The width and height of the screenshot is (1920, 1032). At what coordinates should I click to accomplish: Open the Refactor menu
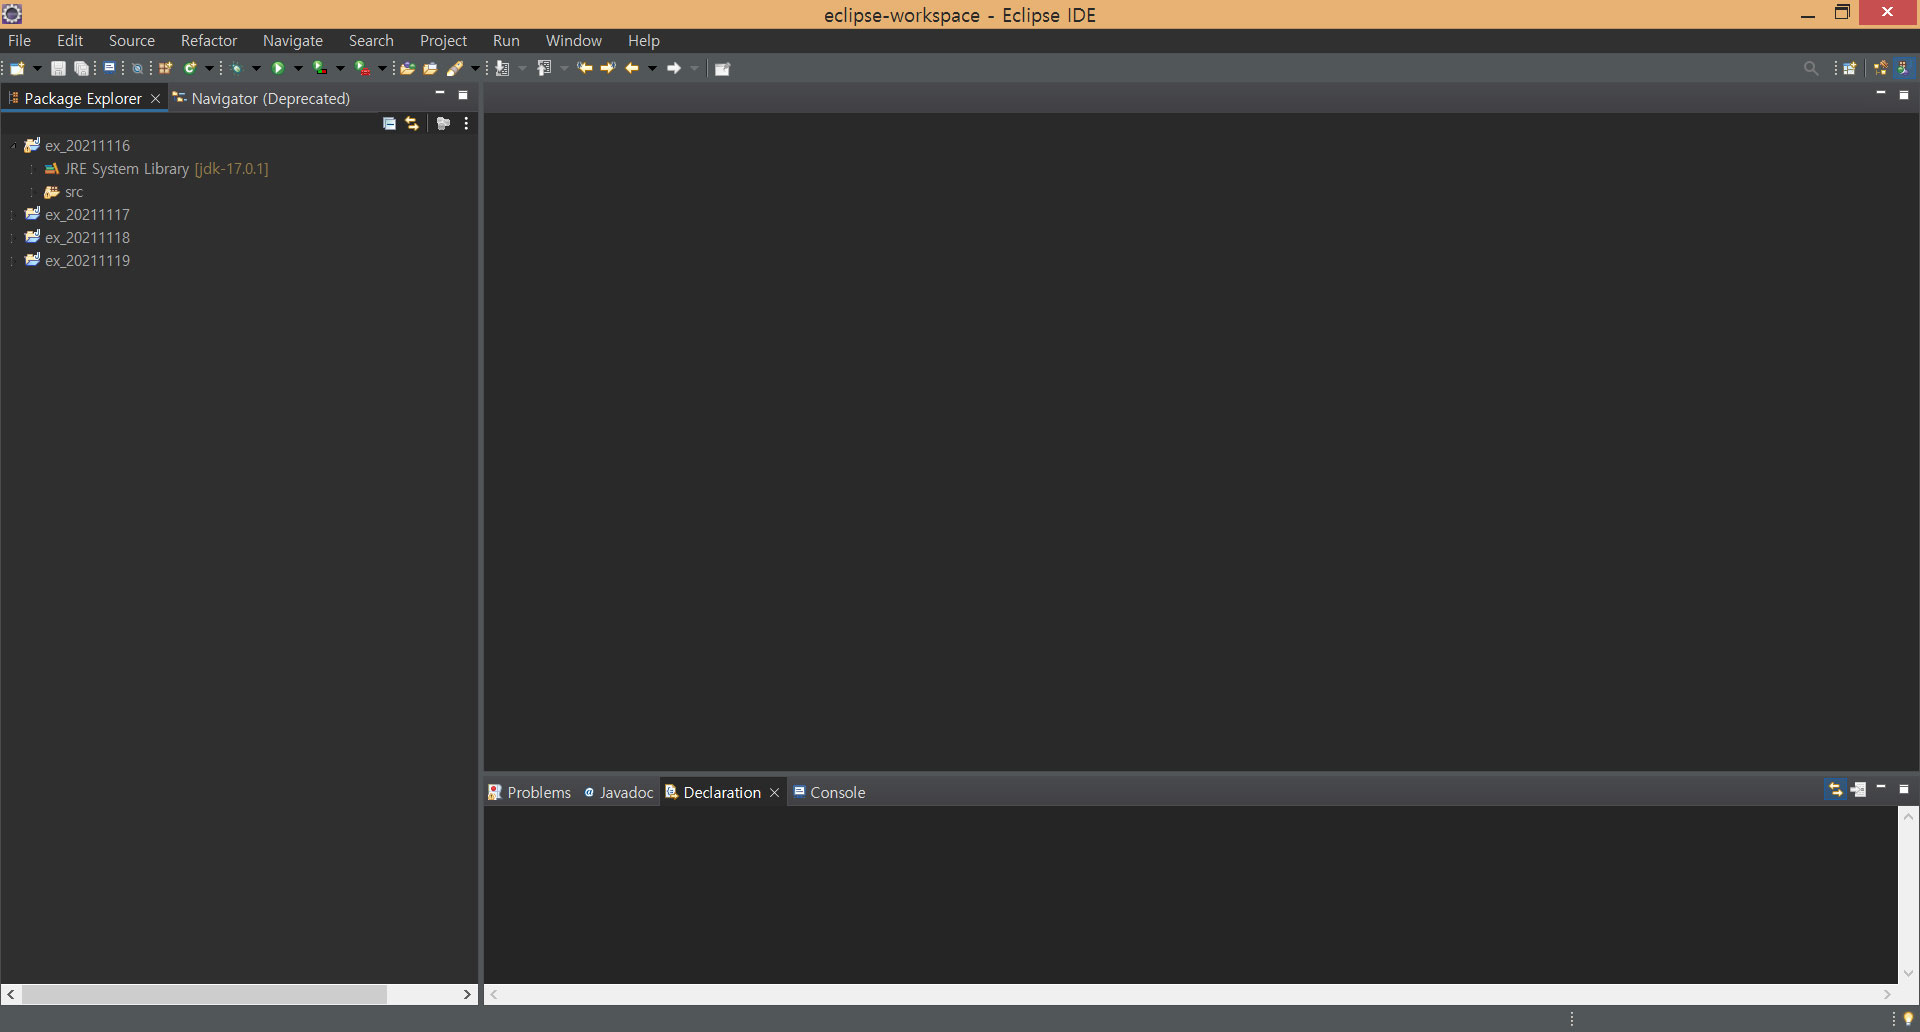209,41
